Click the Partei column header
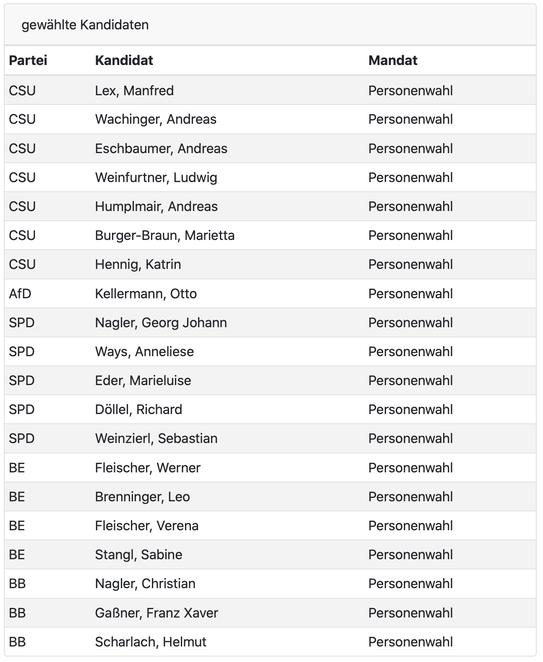Viewport: 543px width, 662px height. coord(28,60)
